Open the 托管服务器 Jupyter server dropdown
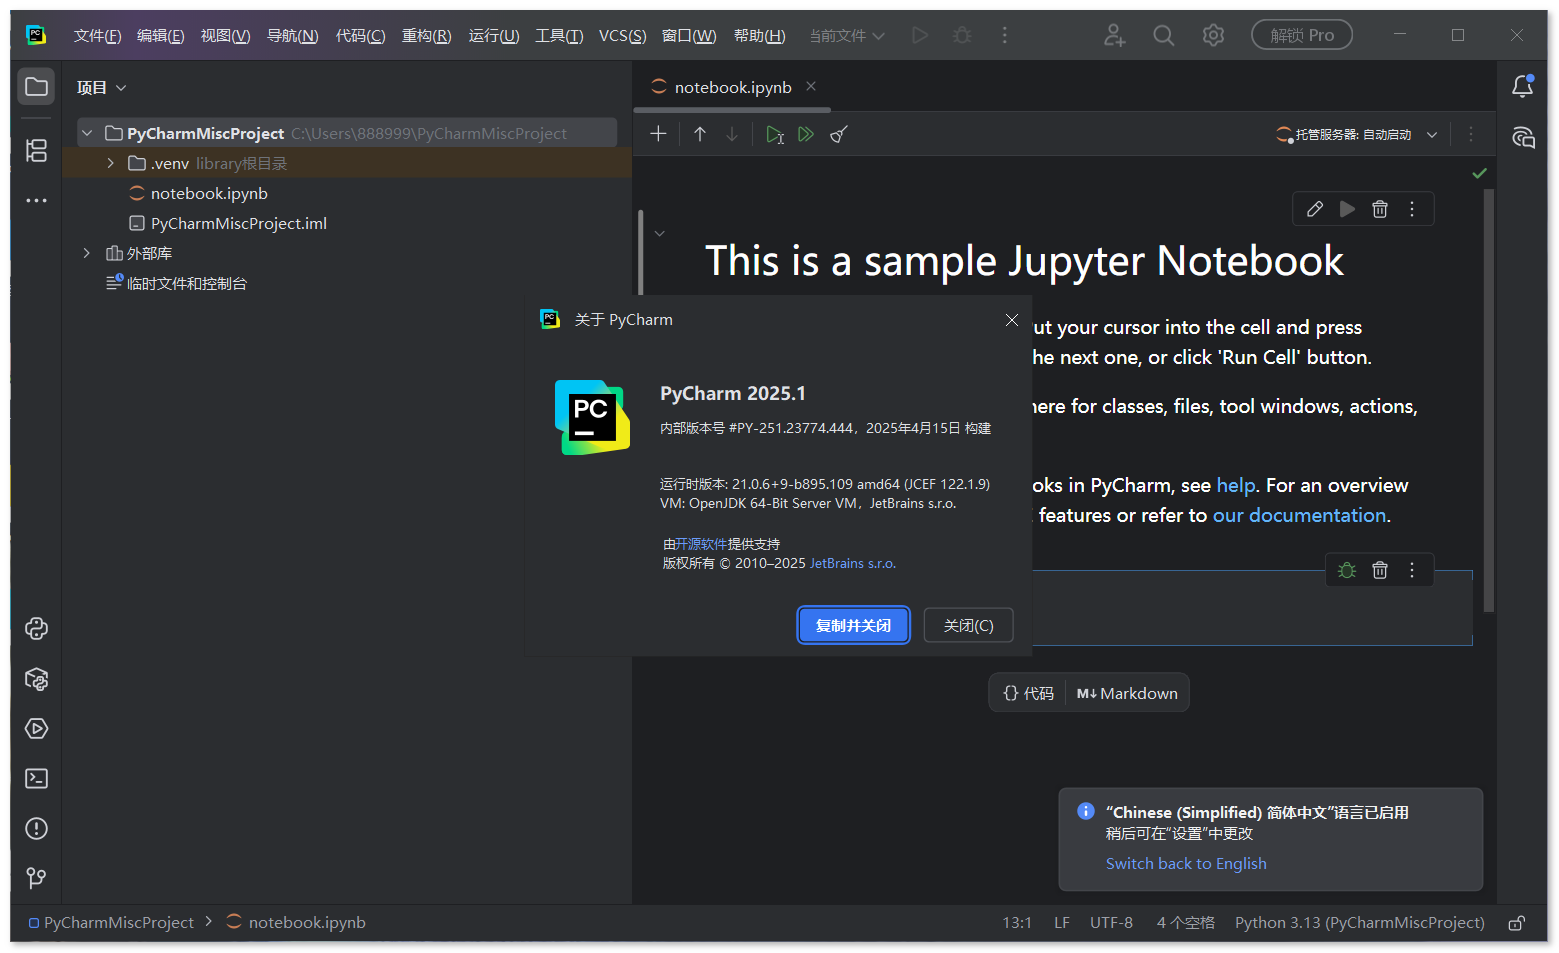Screen dimensions: 1559x953 [1356, 134]
